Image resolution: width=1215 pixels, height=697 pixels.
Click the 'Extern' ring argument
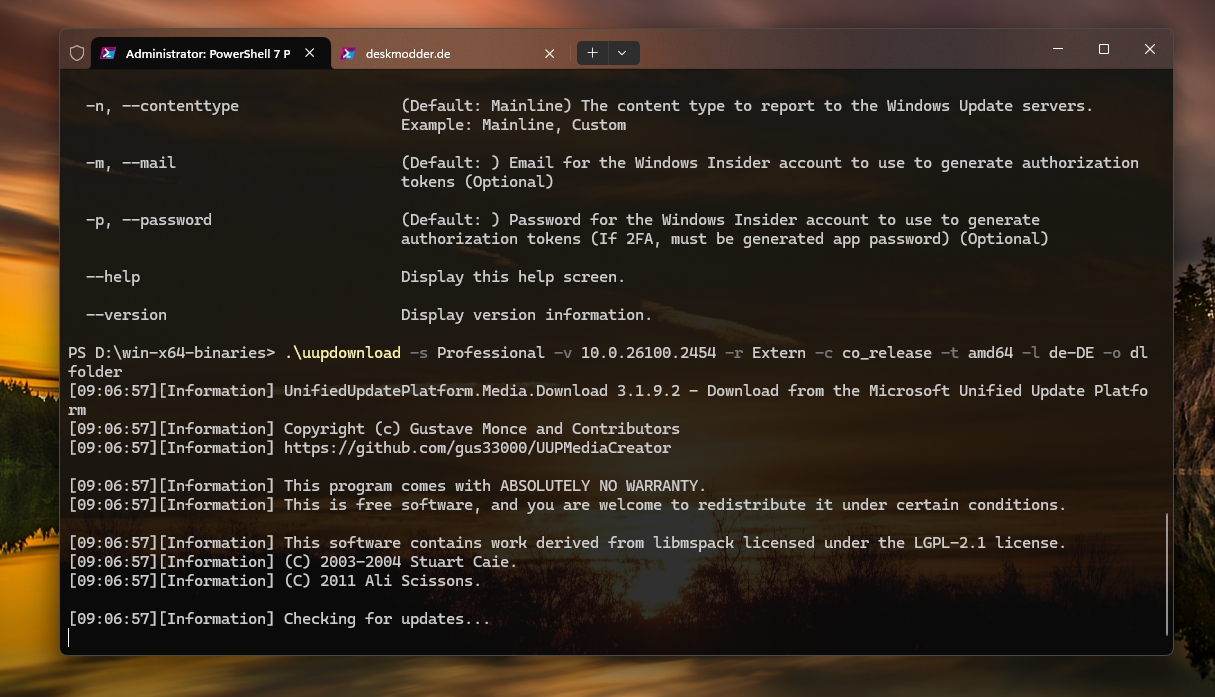pos(779,353)
